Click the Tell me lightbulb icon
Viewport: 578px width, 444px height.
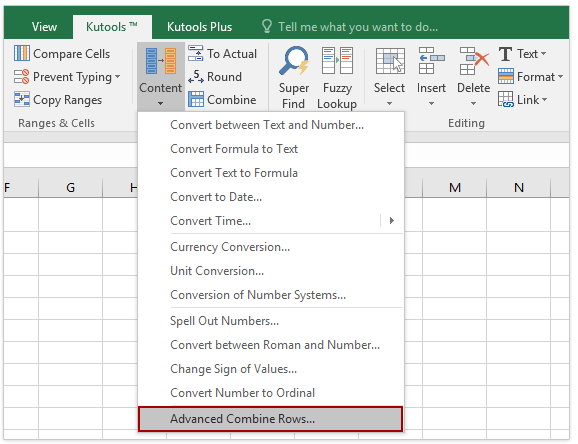pyautogui.click(x=267, y=26)
